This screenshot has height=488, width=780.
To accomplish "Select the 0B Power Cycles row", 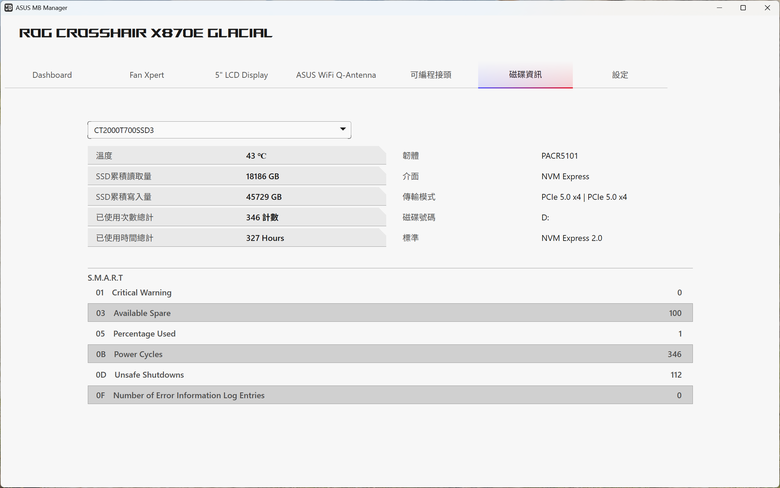I will (390, 354).
